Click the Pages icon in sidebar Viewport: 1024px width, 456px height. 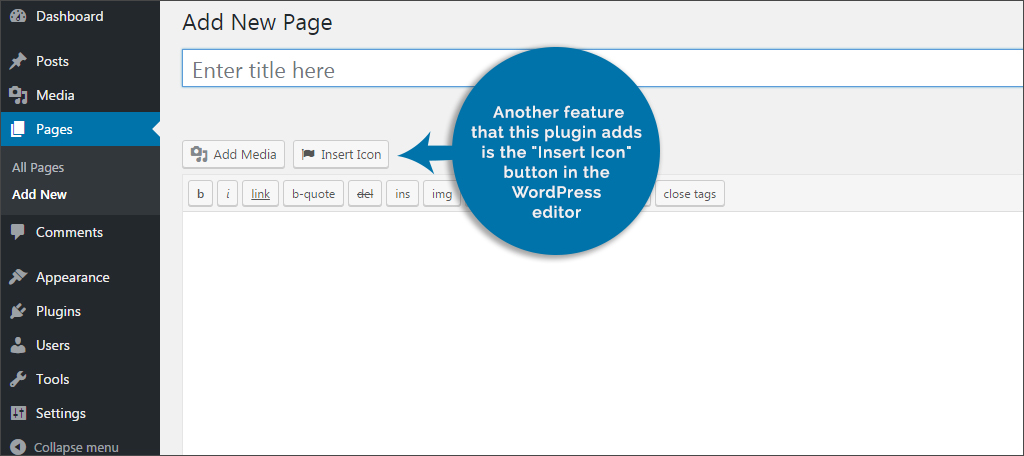18,129
